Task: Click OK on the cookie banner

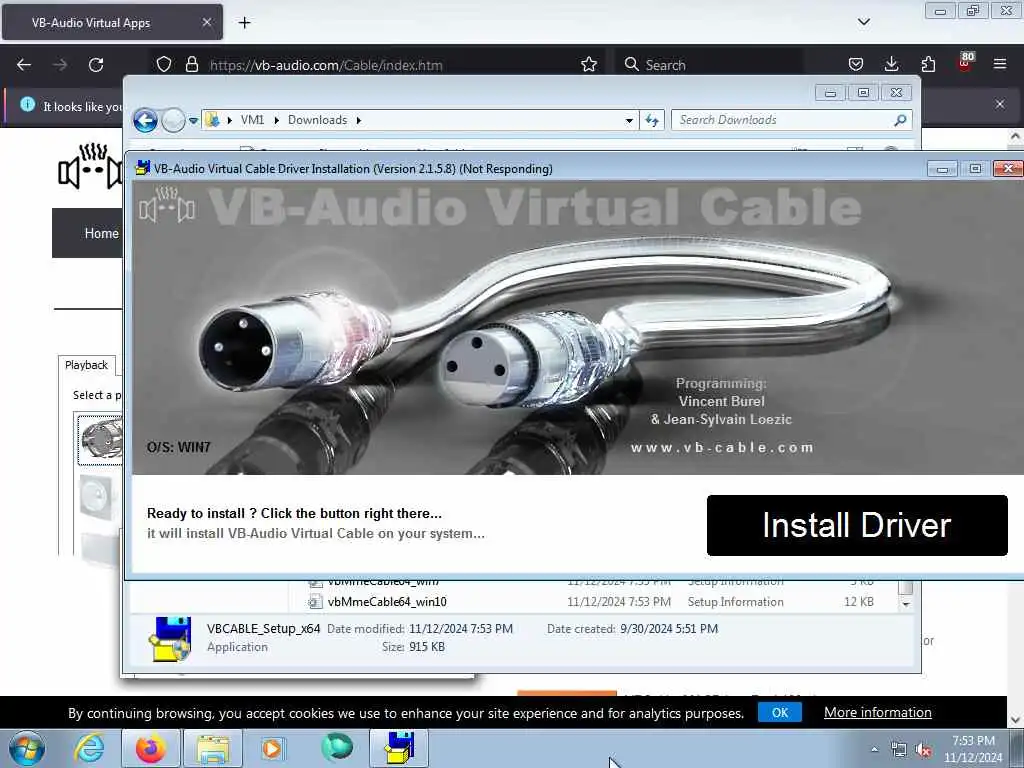Action: (780, 712)
